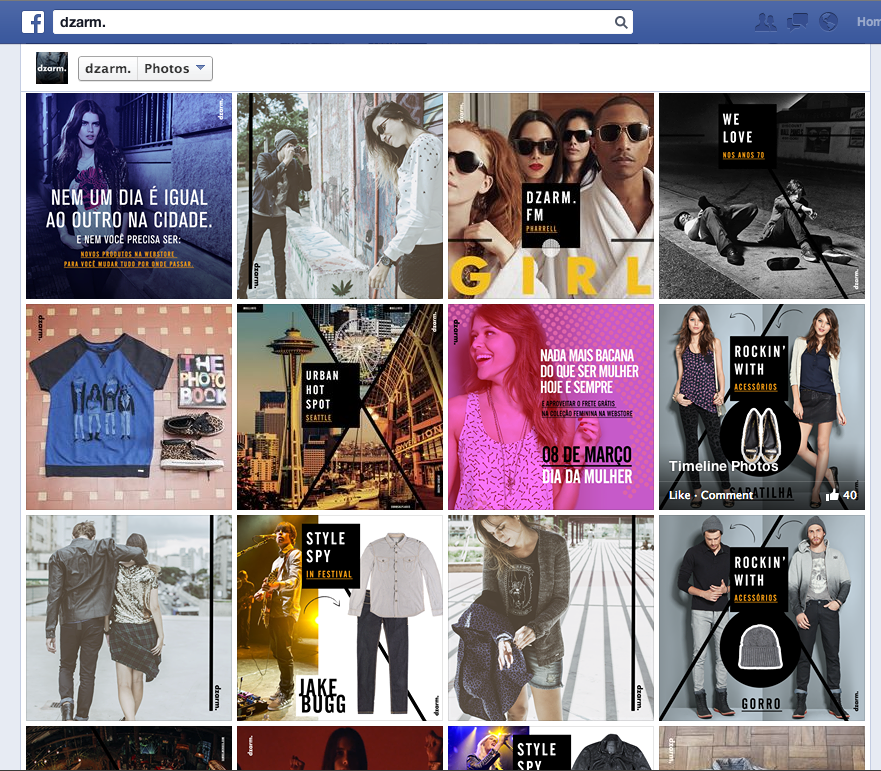Click the Facebook logo icon
Image resolution: width=881 pixels, height=771 pixels.
(33, 22)
